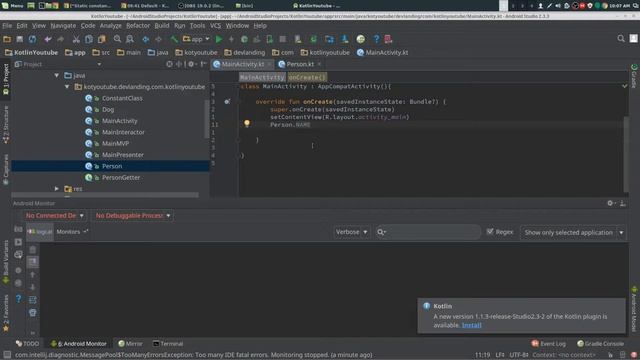Image resolution: width=640 pixels, height=360 pixels.
Task: Click the Make Project hammer icon
Action: click(x=174, y=39)
